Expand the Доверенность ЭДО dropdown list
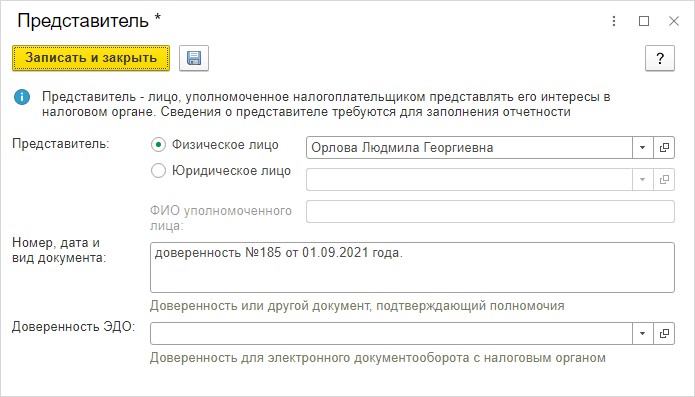 643,334
